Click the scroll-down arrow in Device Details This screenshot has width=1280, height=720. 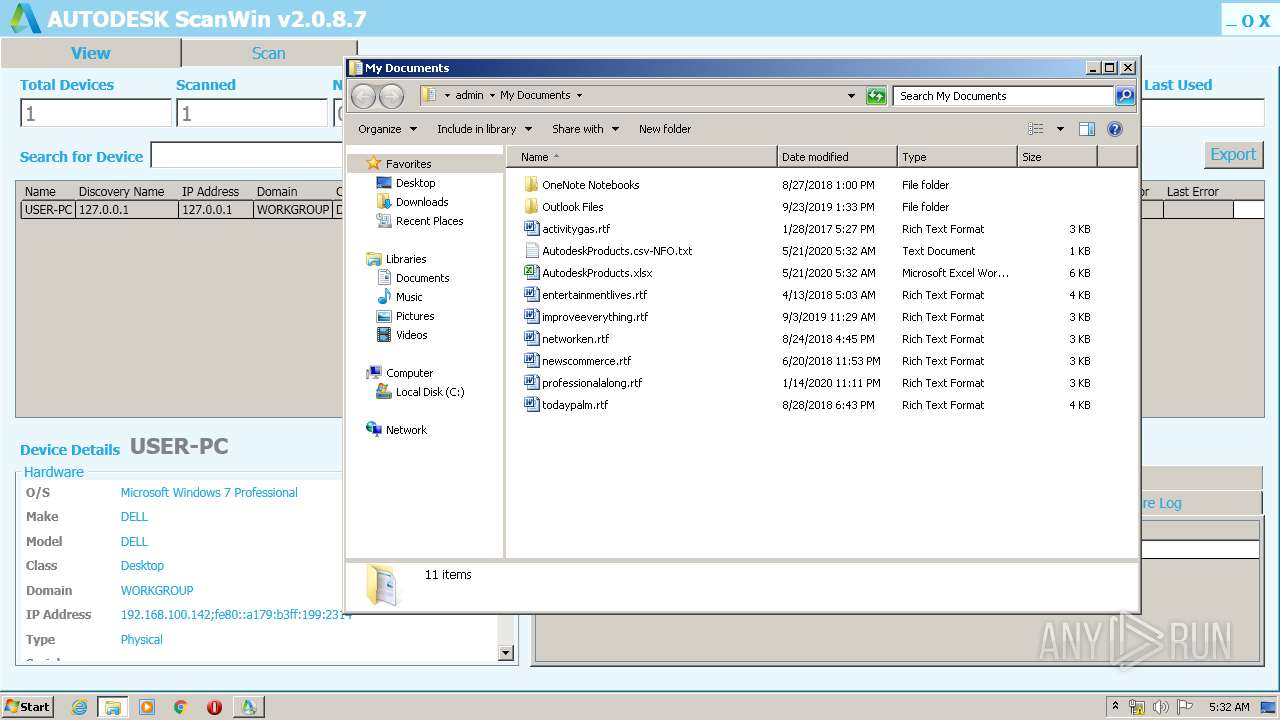[x=506, y=653]
